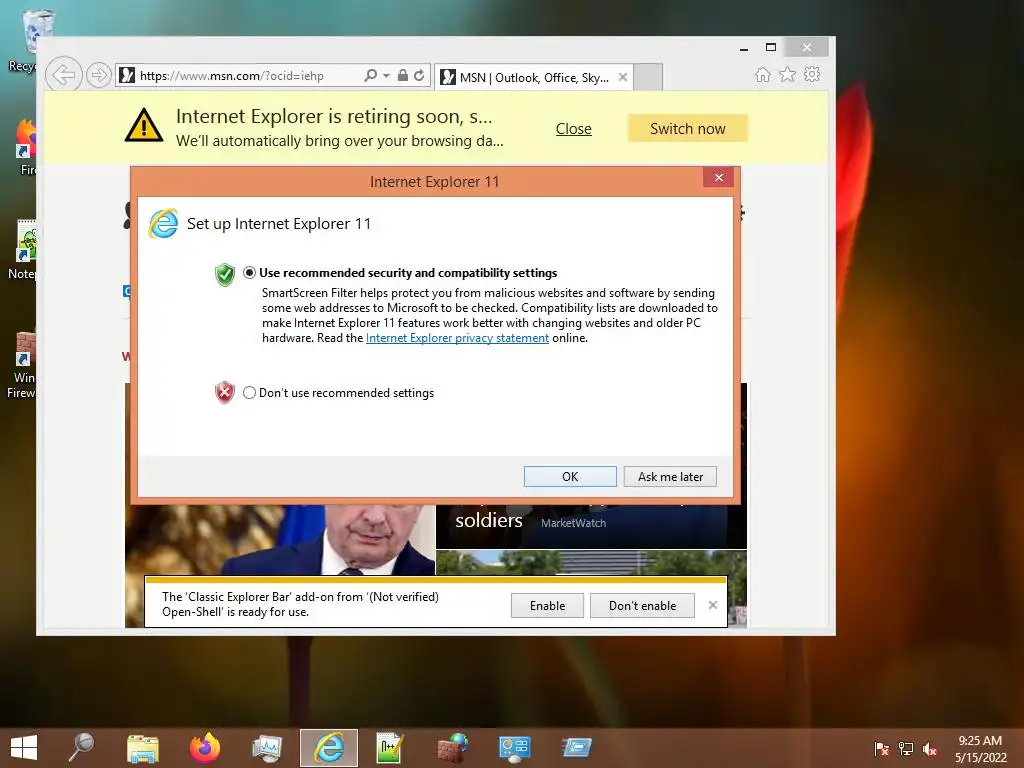
Task: Open the Windows Start button
Action: (24, 748)
